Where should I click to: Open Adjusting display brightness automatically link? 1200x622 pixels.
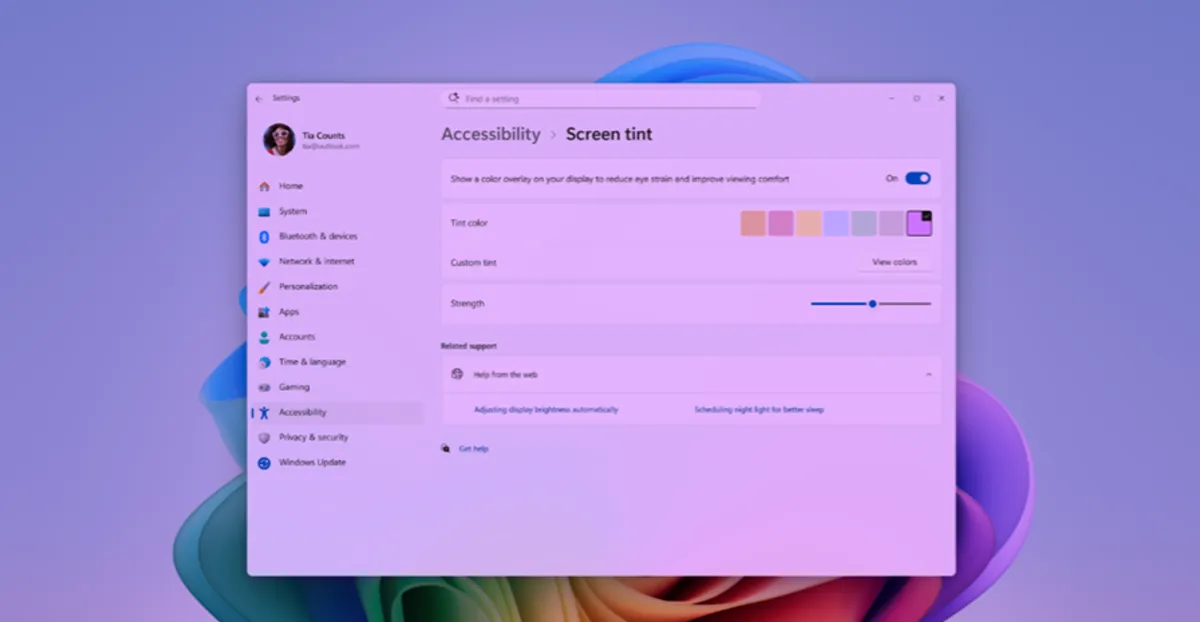546,410
